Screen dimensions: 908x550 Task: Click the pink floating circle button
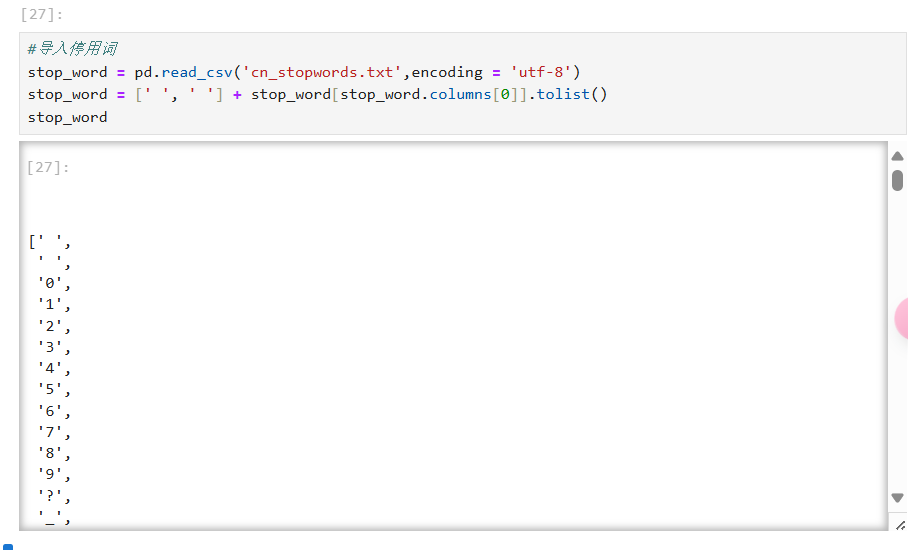click(x=902, y=318)
